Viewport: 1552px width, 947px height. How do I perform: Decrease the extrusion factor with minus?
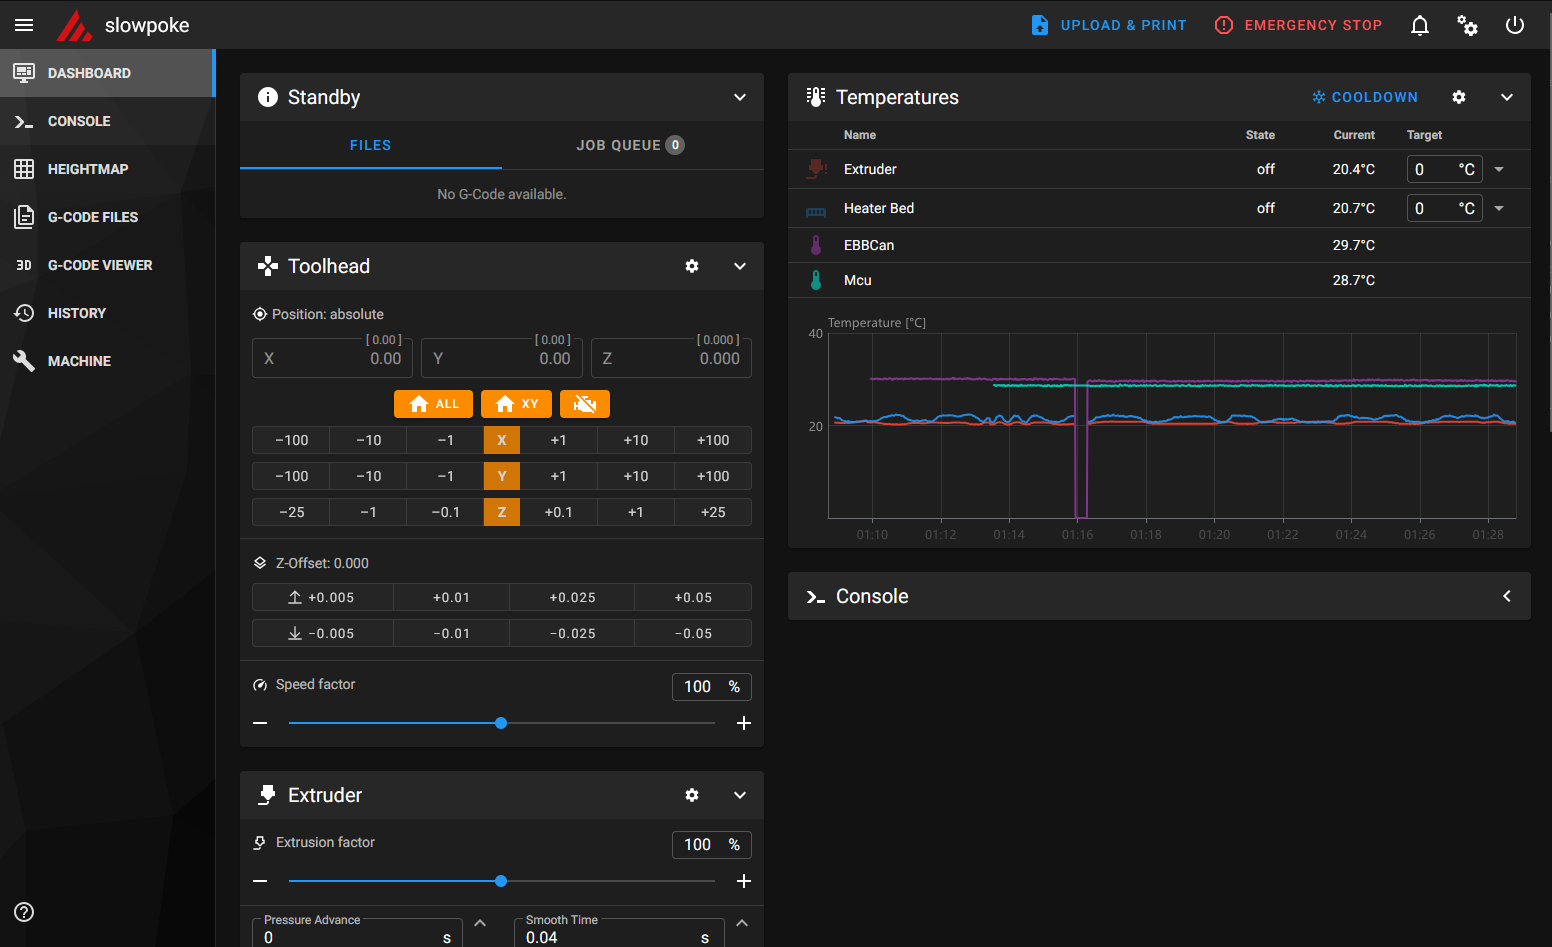coord(260,881)
